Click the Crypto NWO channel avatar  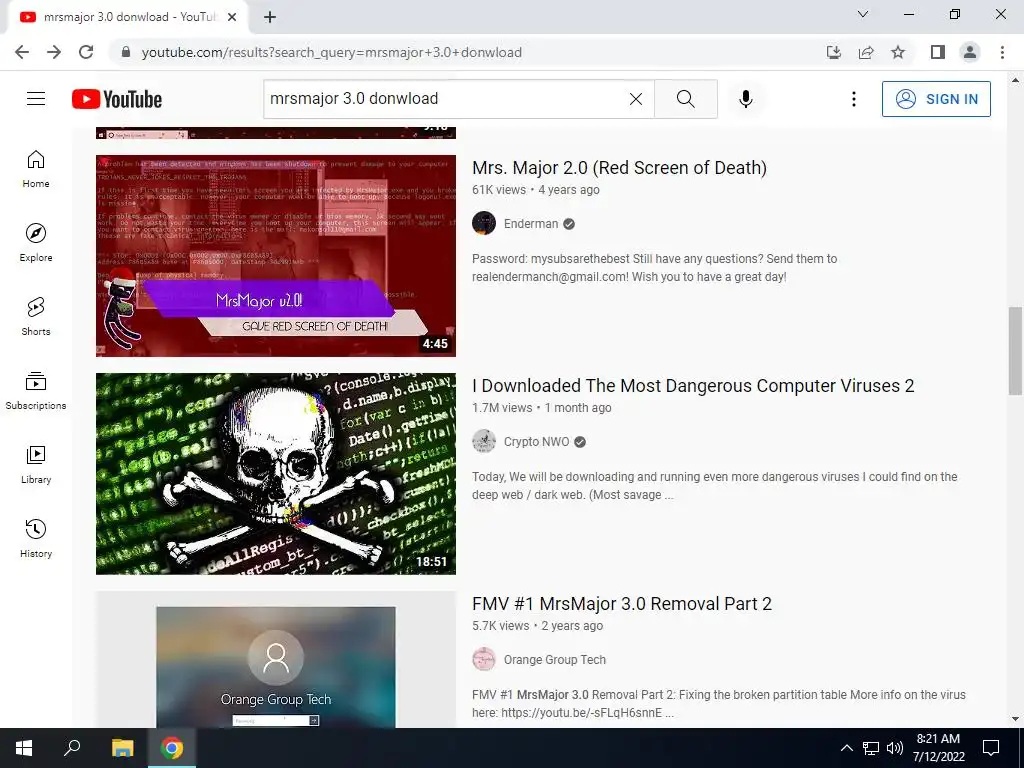point(484,441)
